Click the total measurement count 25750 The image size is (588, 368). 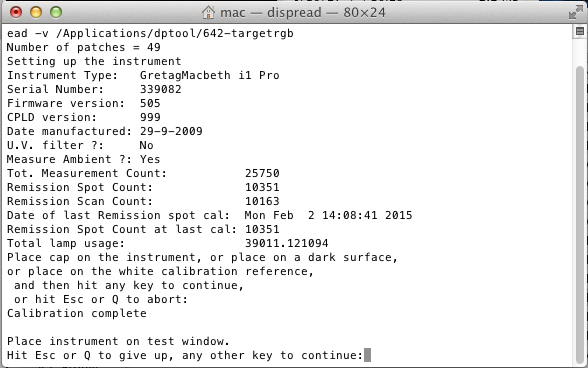pos(262,173)
